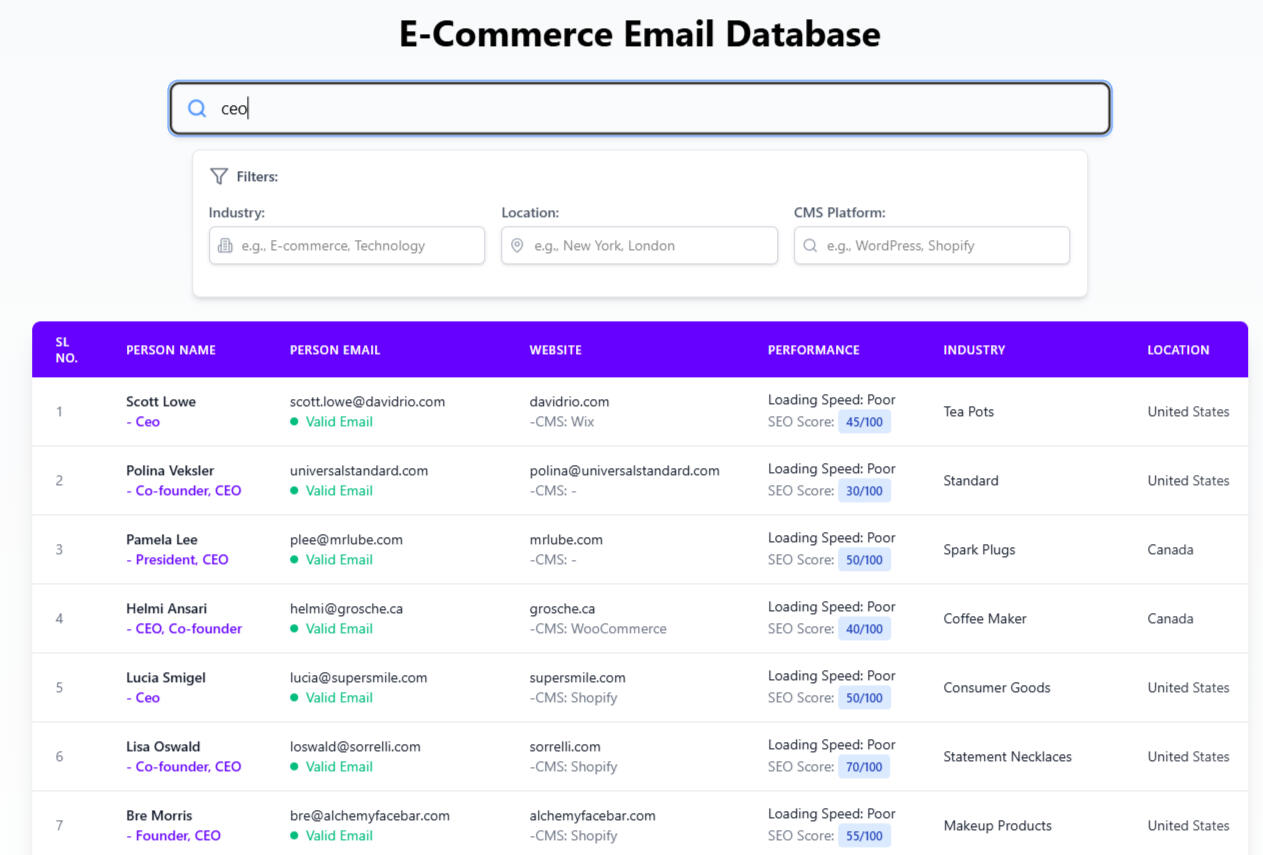Click the search icon in CMS Platform field

[x=810, y=246]
